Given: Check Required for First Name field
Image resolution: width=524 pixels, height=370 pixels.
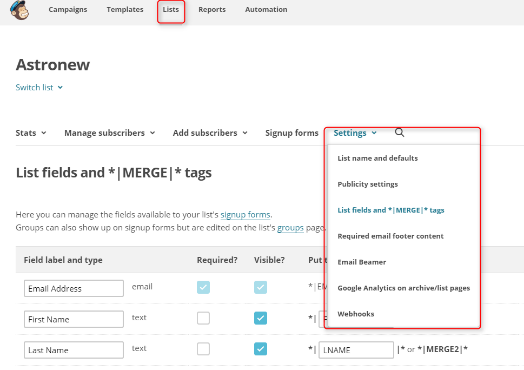Looking at the screenshot, I should coord(203,318).
